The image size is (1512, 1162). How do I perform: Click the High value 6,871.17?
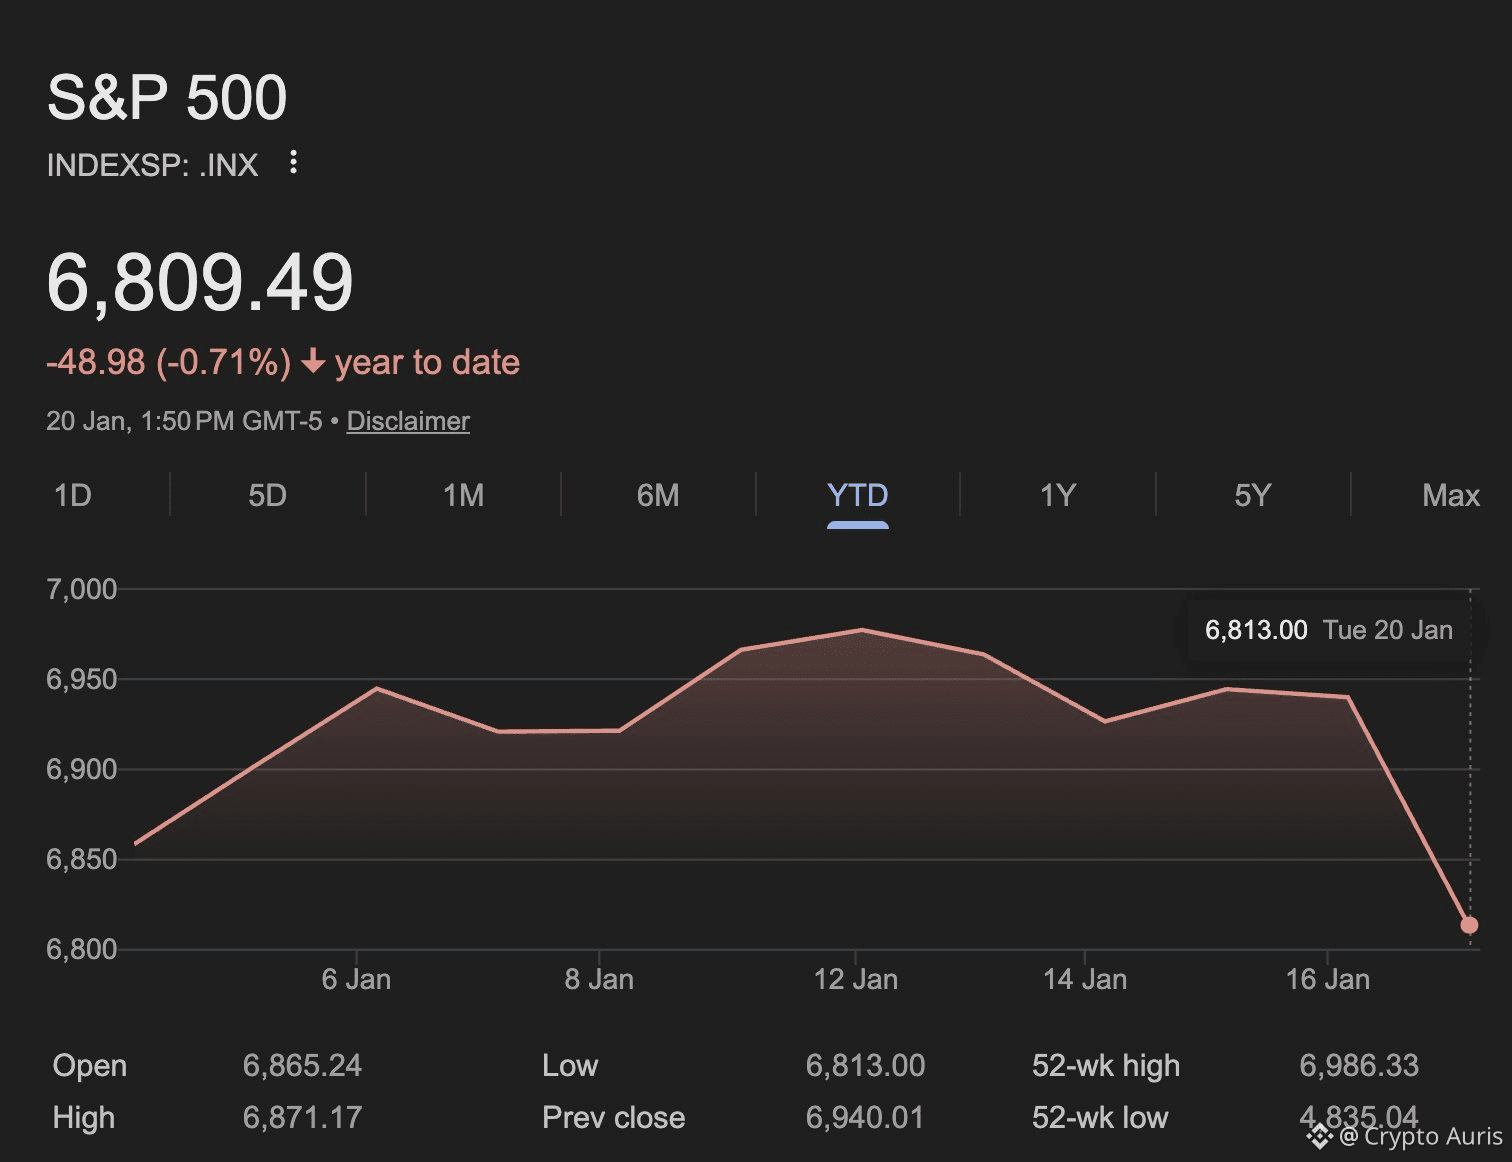click(x=302, y=1117)
